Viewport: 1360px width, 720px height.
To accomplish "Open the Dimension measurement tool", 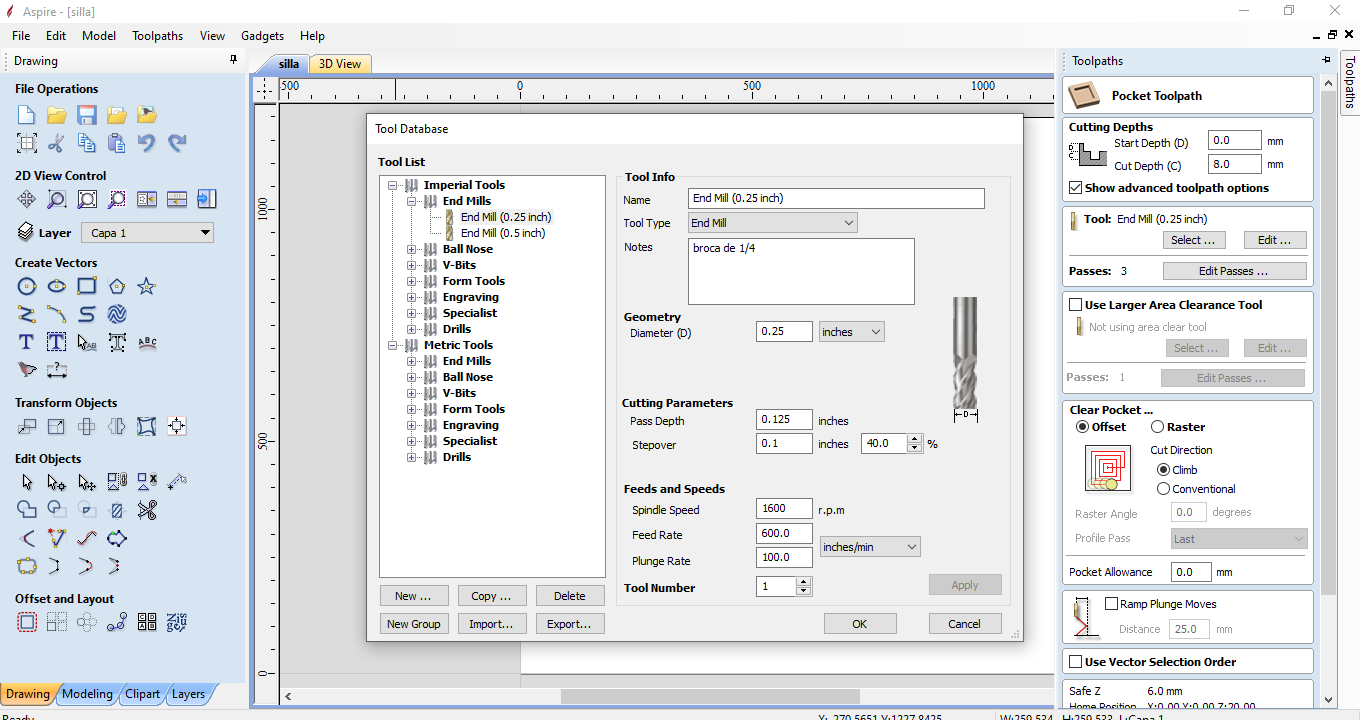I will tap(57, 371).
